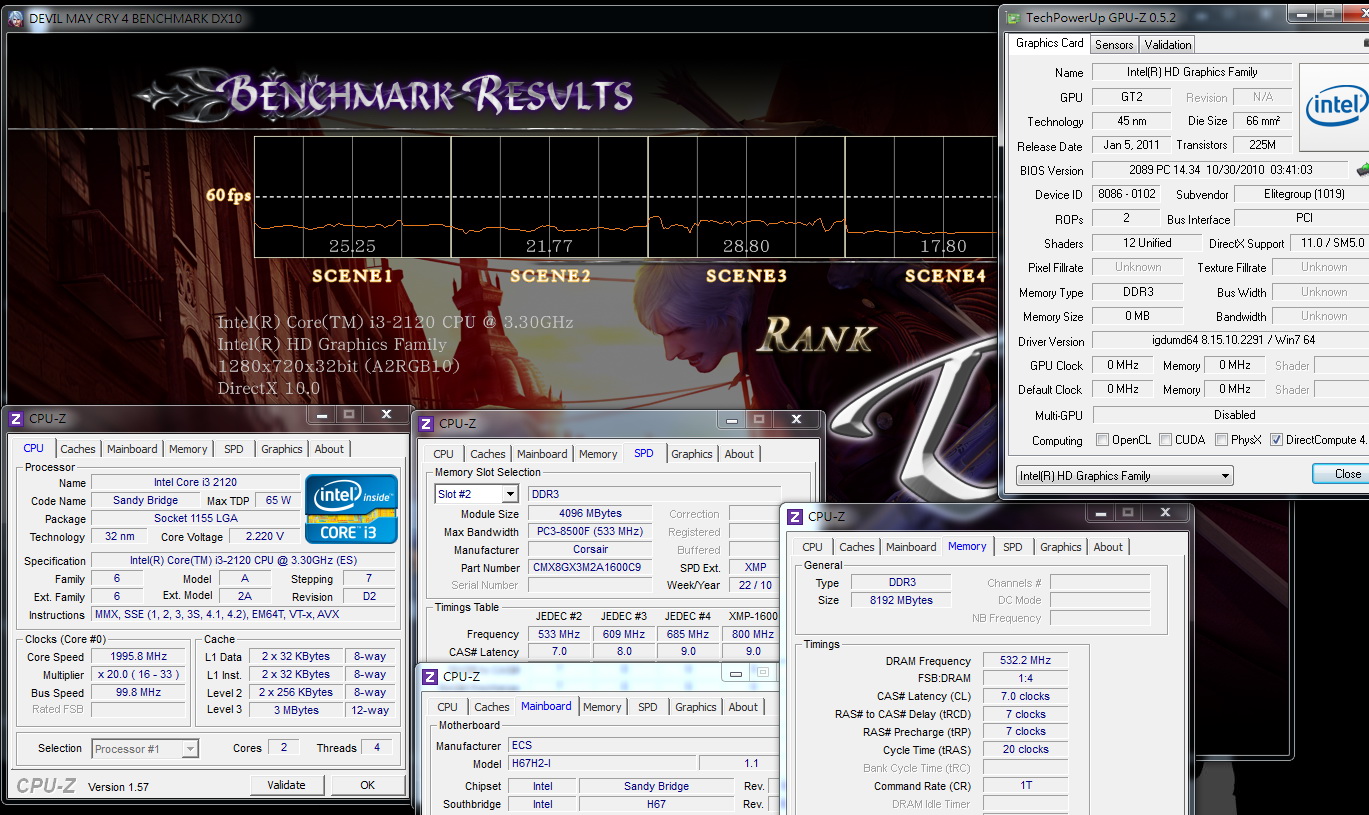This screenshot has width=1369, height=815.
Task: Open About tab in the Memory Slot Selection window
Action: (x=739, y=454)
